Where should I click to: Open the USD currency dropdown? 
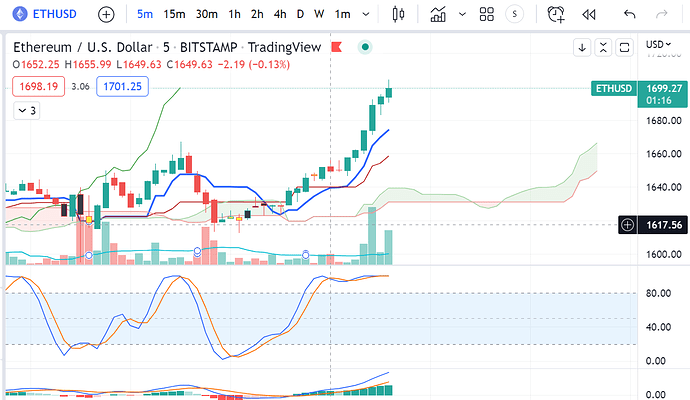(x=658, y=44)
